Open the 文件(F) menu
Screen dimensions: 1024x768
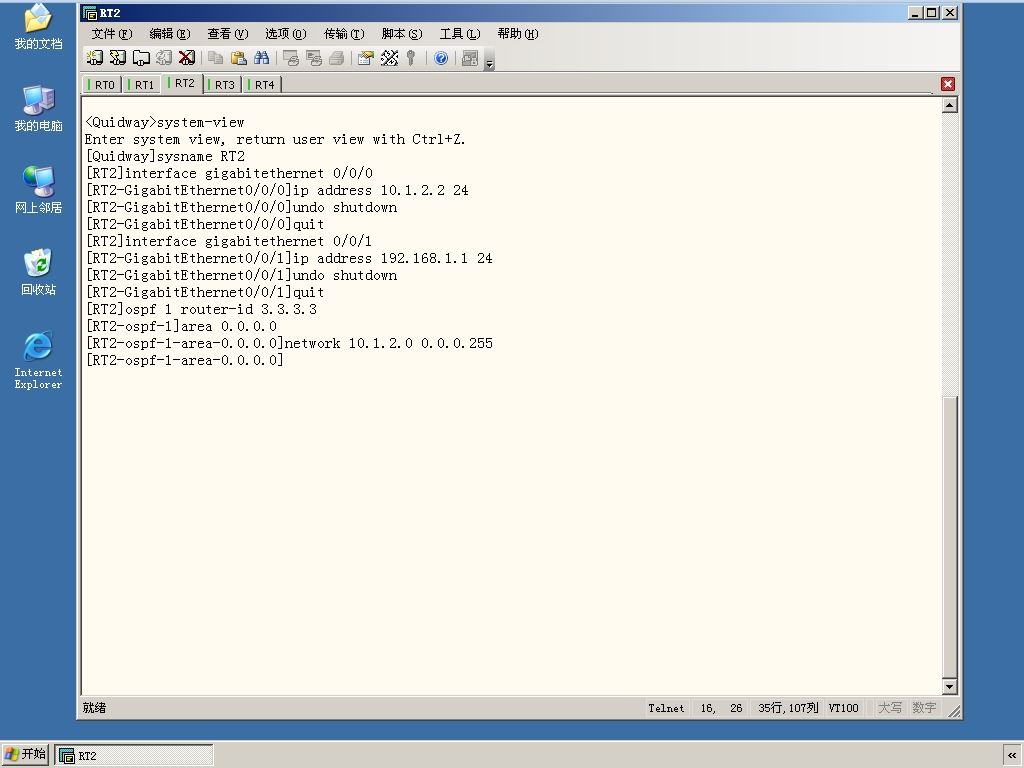[x=112, y=34]
